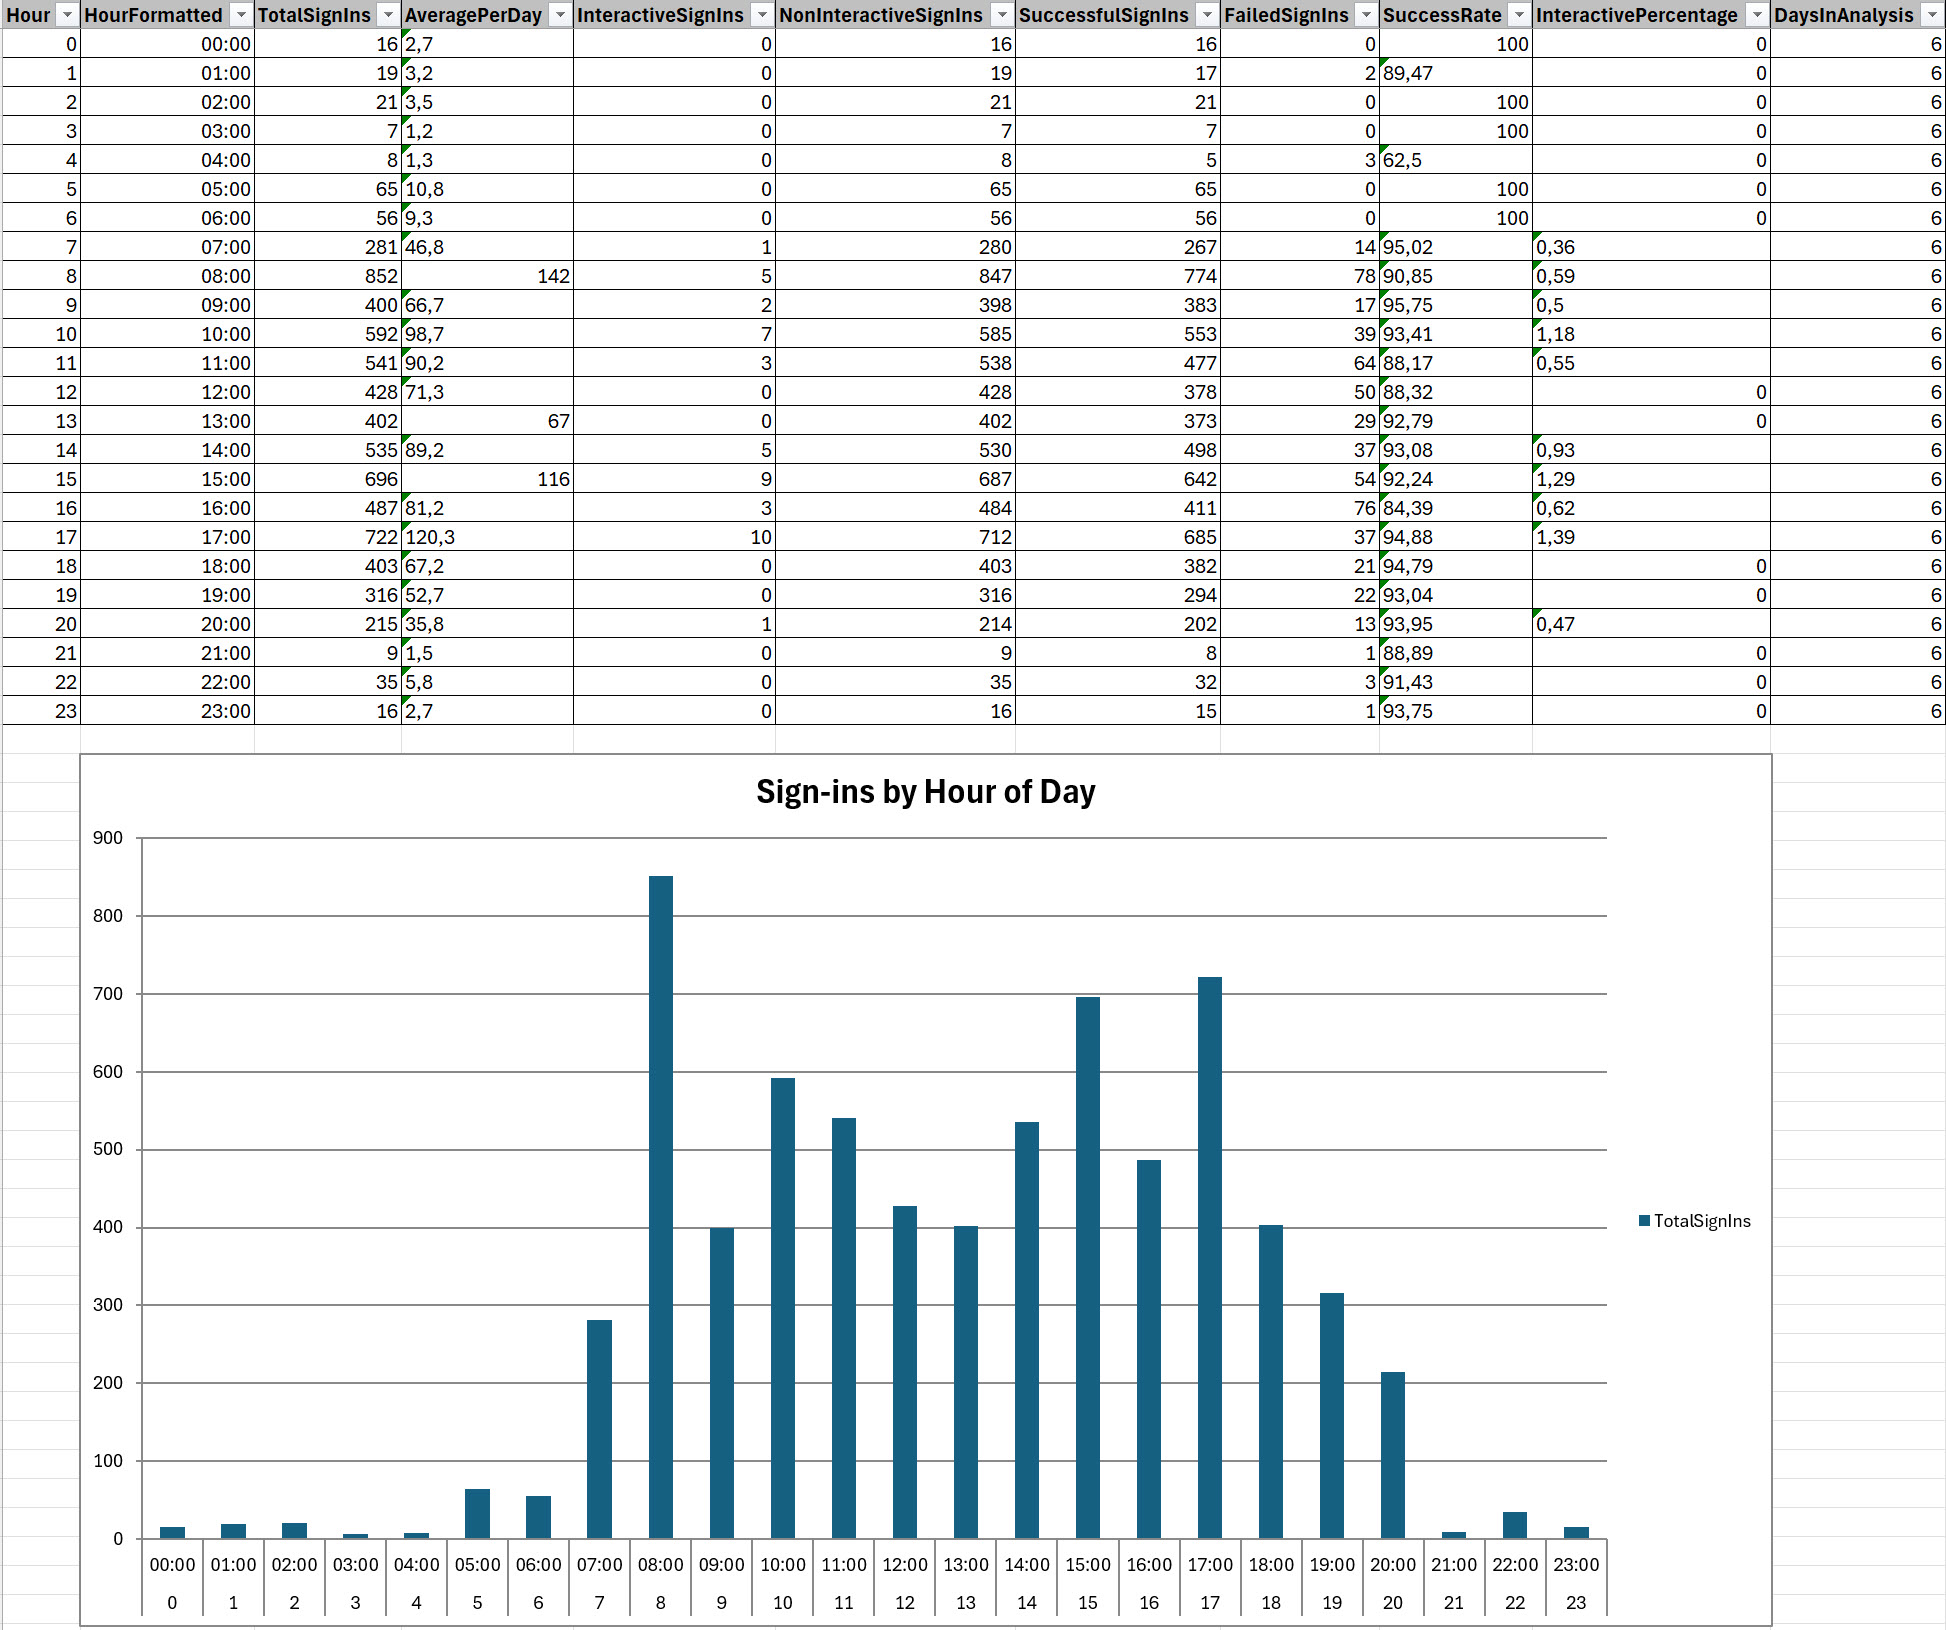Open the SuccessRate column filter
Screen dimensions: 1946x1630
(1519, 15)
